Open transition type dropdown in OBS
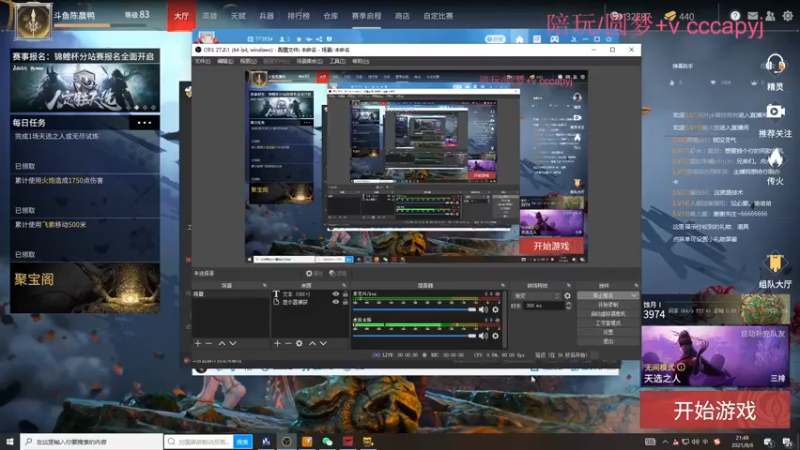Viewport: 800px width, 450px height. tap(536, 296)
